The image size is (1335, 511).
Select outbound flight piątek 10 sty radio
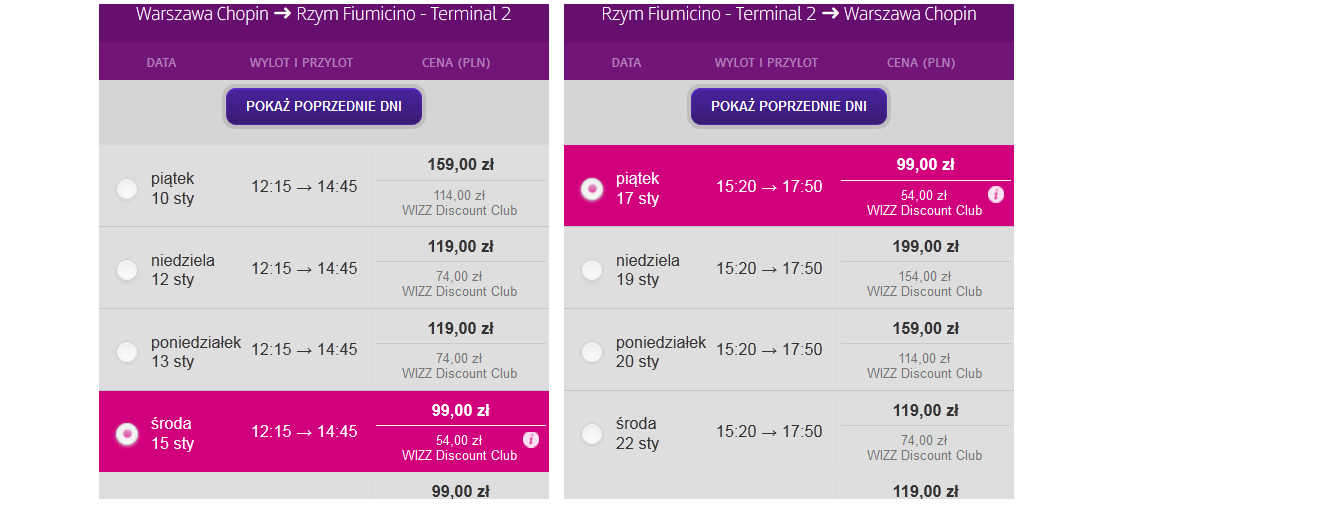[127, 188]
